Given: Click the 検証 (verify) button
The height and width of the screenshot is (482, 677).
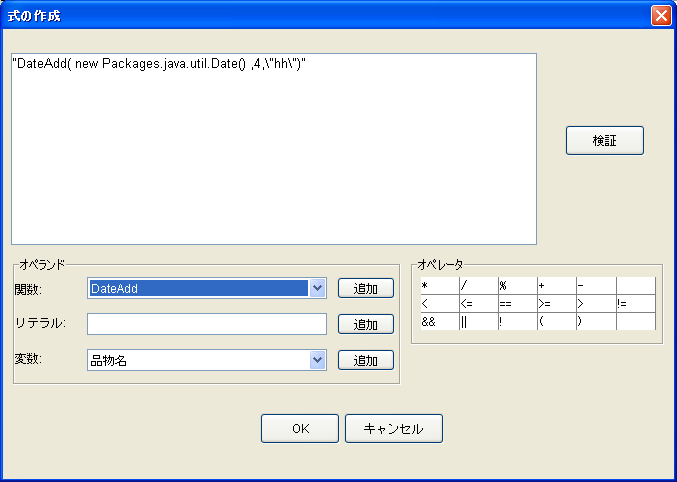Looking at the screenshot, I should point(604,140).
